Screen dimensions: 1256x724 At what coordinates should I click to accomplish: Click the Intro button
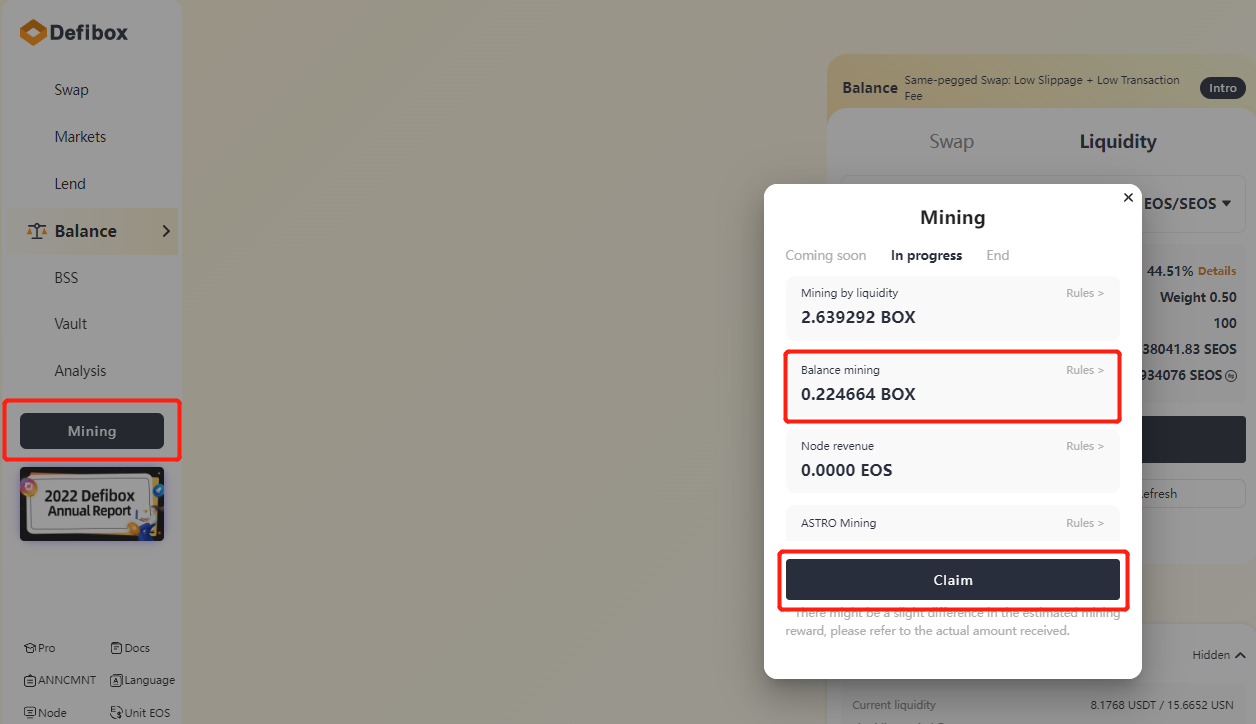[x=1222, y=88]
